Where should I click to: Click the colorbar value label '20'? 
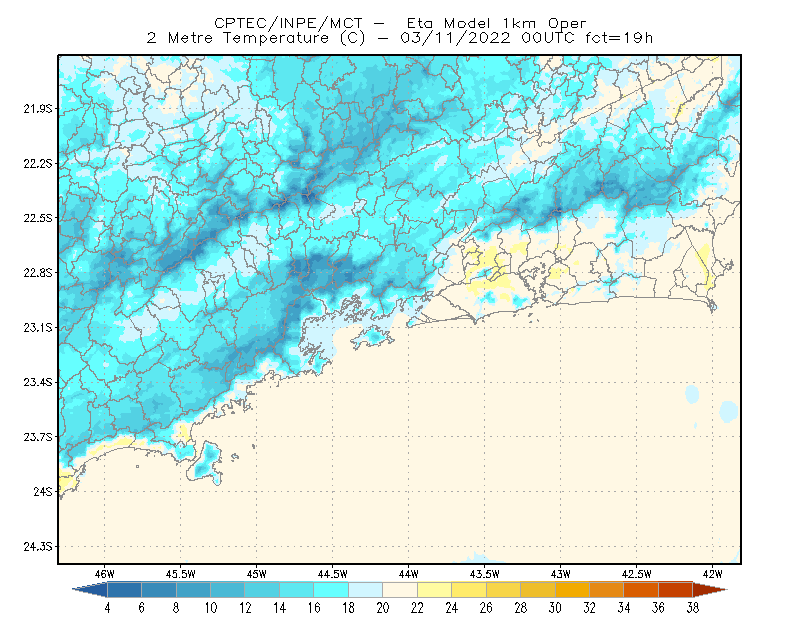[x=383, y=608]
